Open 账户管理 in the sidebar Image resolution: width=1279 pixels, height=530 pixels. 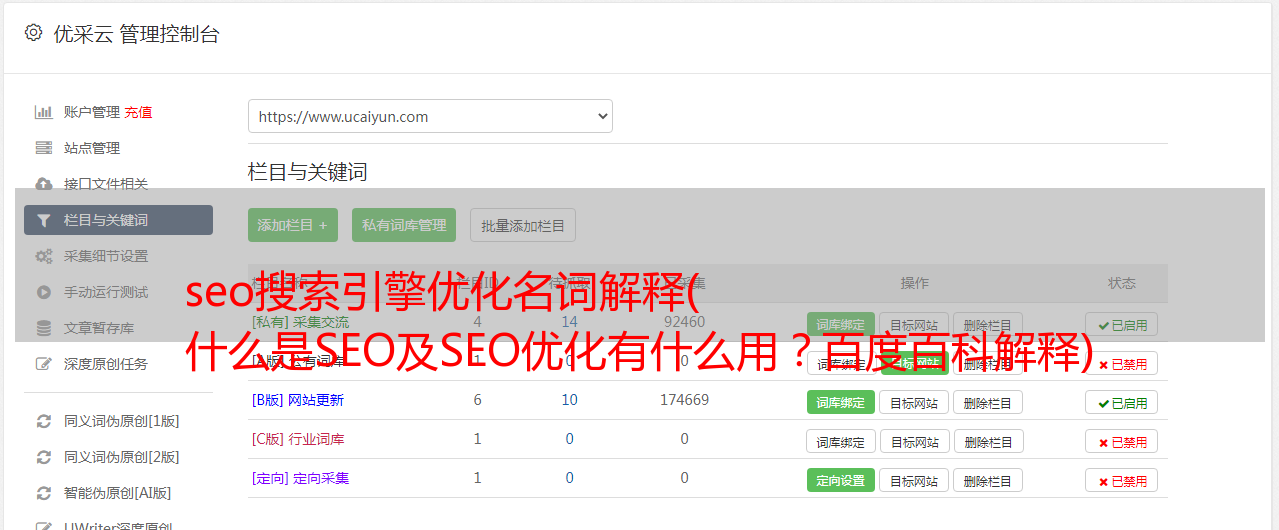click(92, 112)
